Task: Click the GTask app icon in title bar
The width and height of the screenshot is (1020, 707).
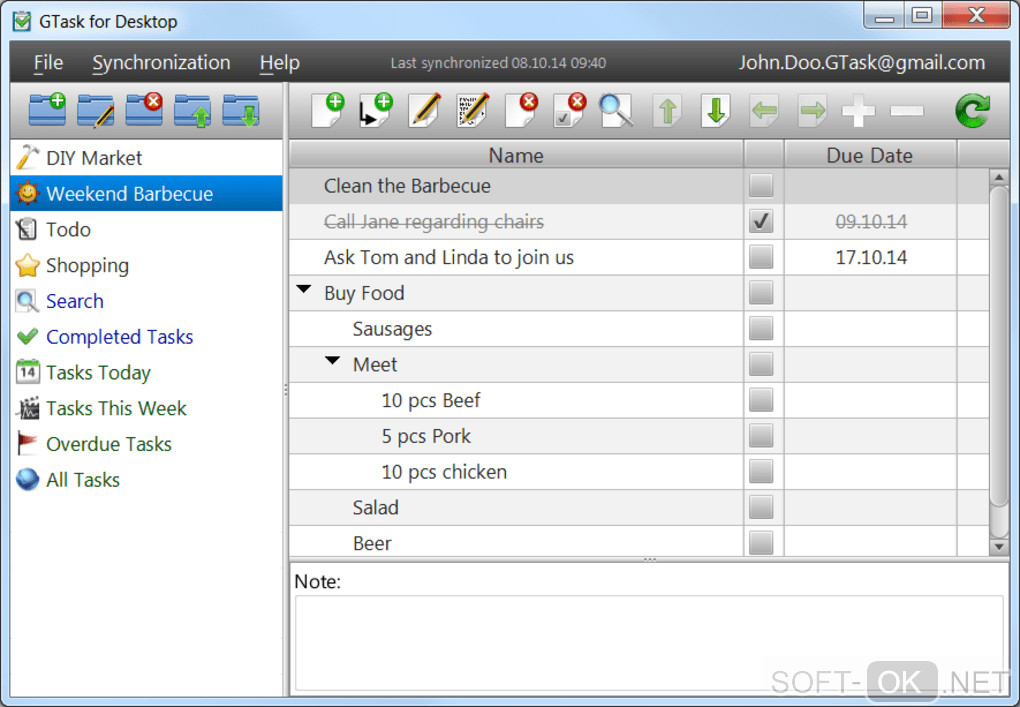Action: click(21, 21)
